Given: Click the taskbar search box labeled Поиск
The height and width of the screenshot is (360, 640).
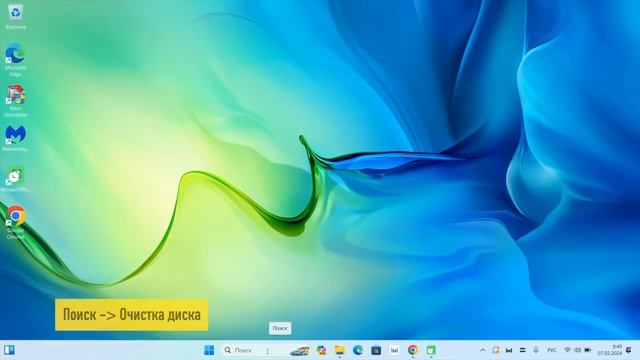Looking at the screenshot, I should [x=266, y=350].
